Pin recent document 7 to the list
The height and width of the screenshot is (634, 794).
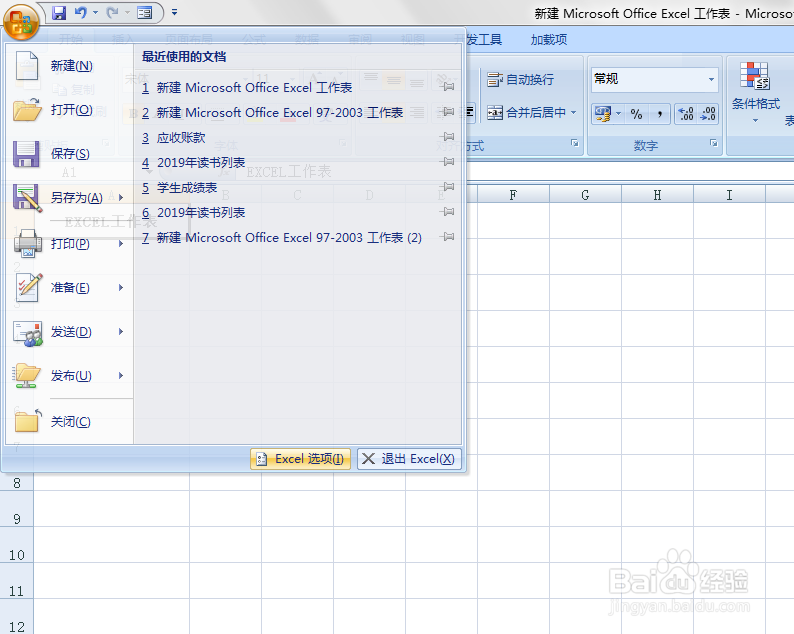(448, 236)
